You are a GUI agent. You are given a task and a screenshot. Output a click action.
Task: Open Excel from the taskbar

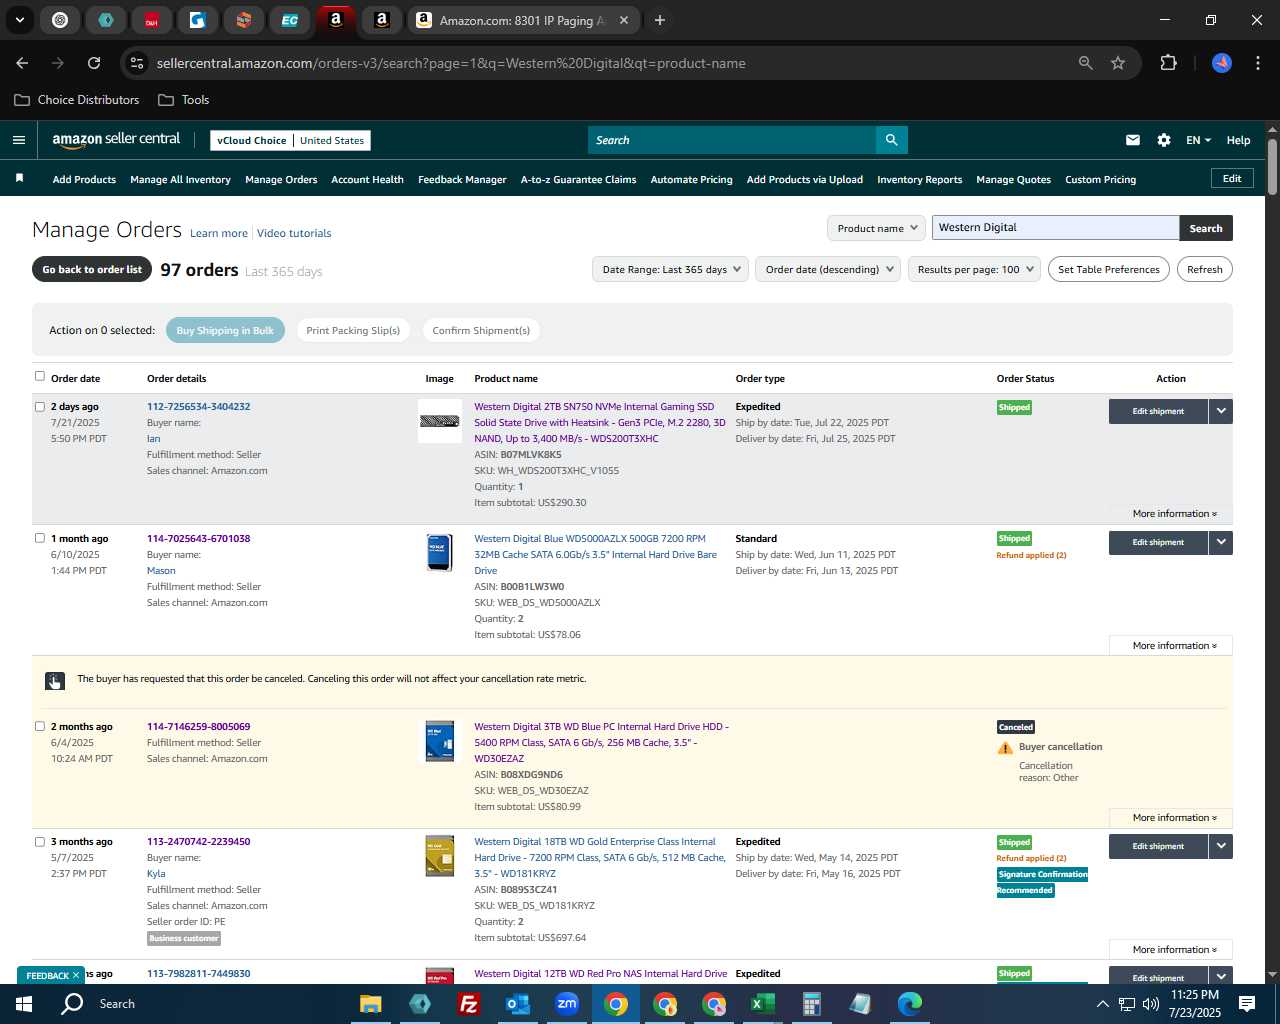[x=762, y=1004]
